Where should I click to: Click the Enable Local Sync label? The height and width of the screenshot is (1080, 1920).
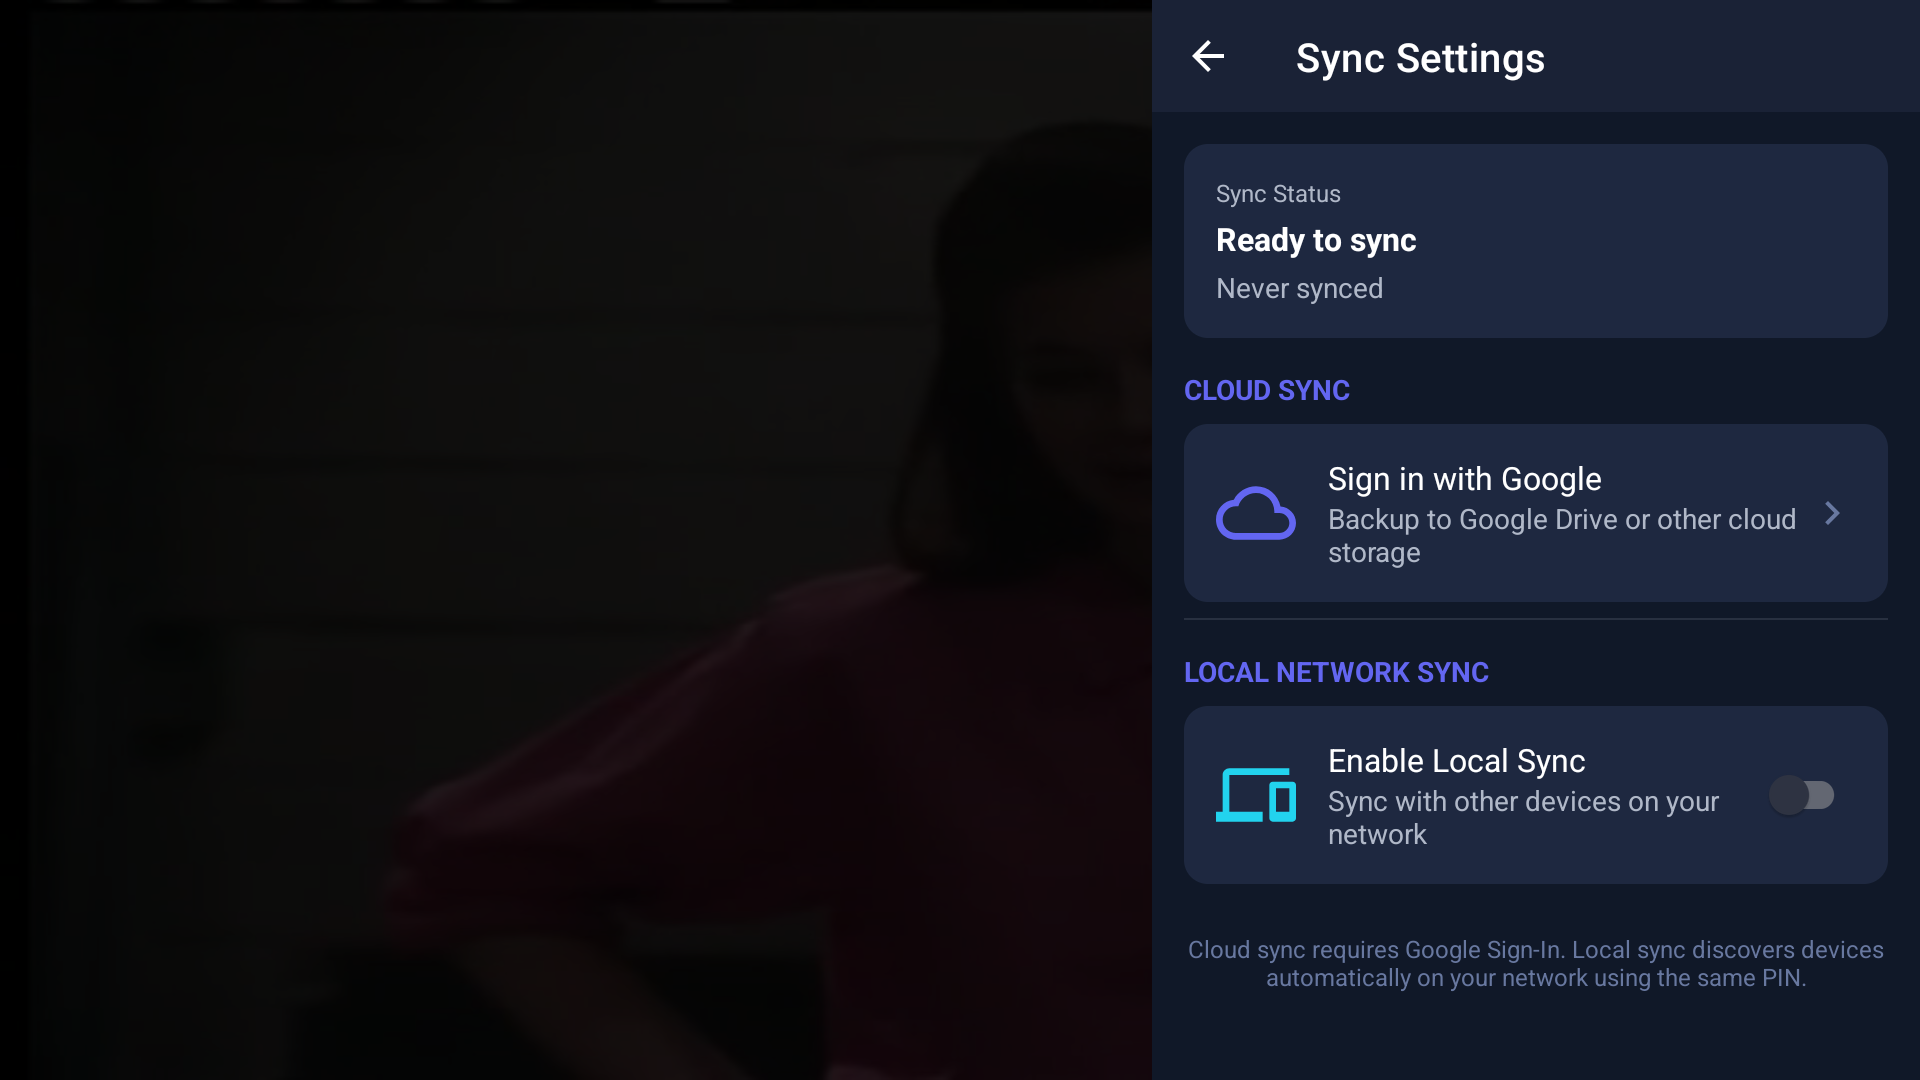point(1456,761)
